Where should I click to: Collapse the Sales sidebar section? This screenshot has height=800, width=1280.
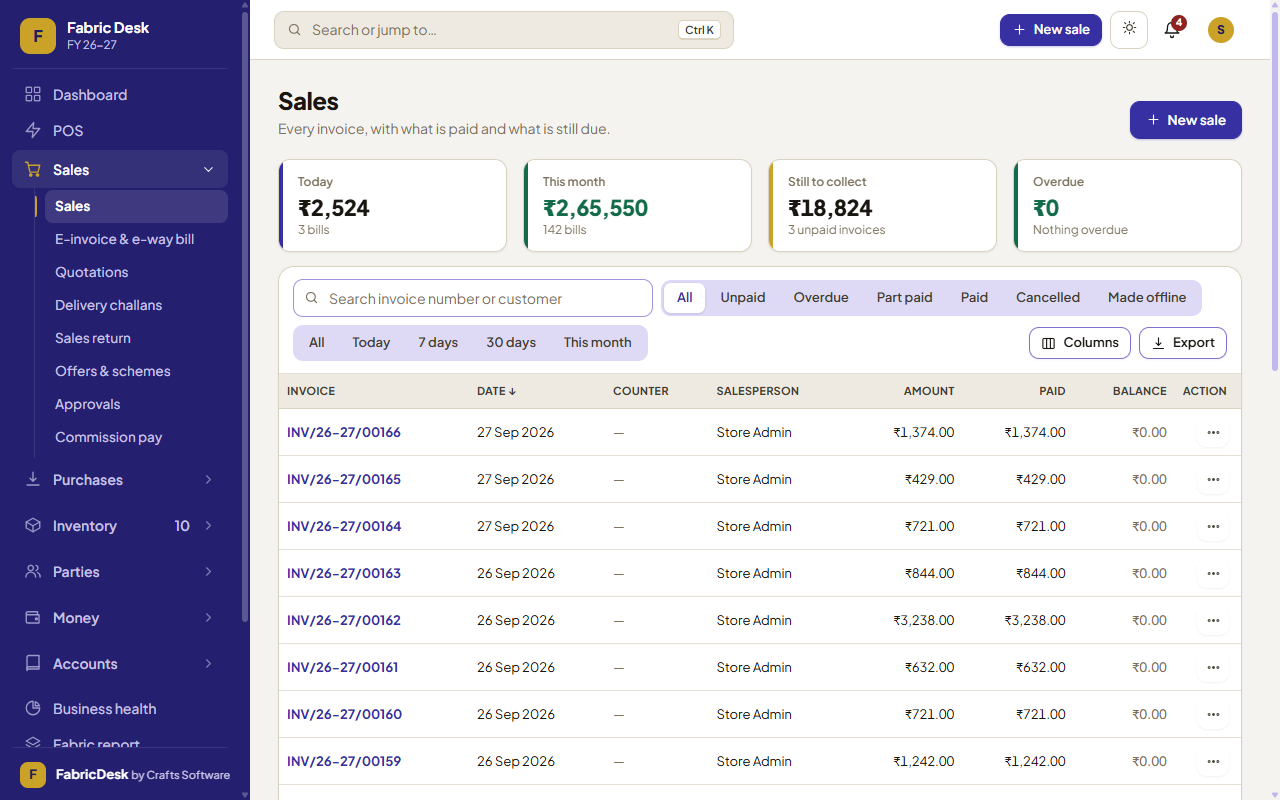pos(208,170)
